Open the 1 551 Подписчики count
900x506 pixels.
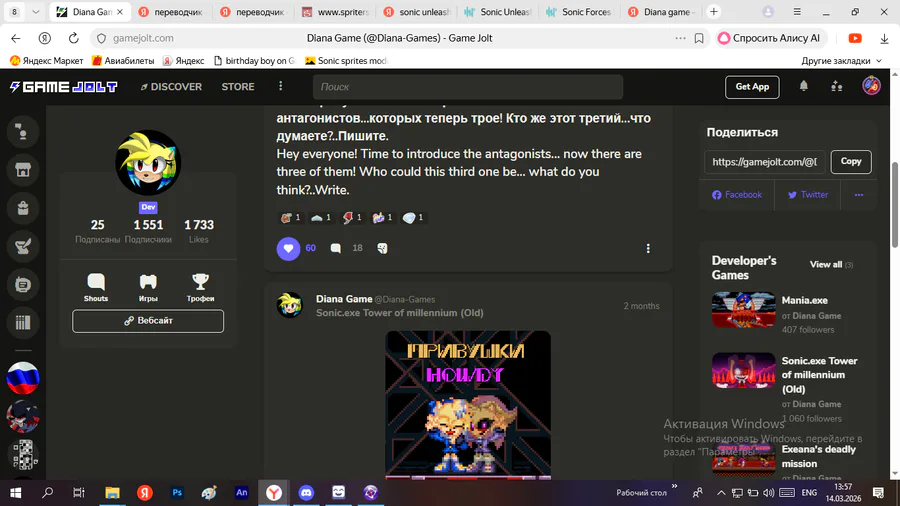pos(148,231)
